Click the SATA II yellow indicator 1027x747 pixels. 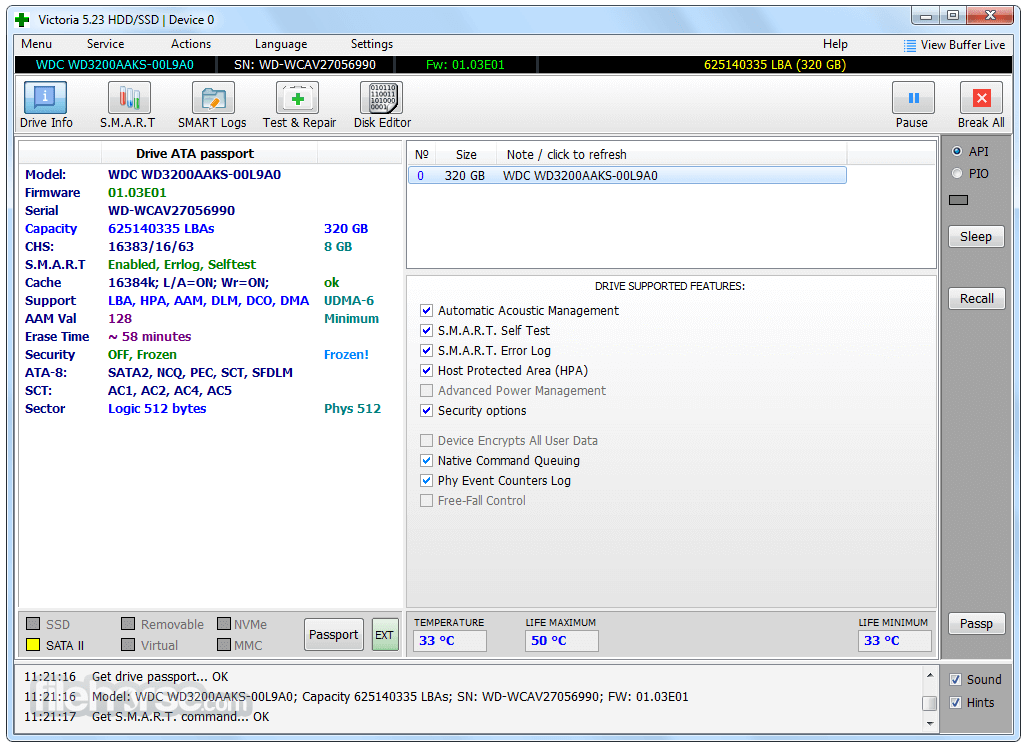click(33, 645)
